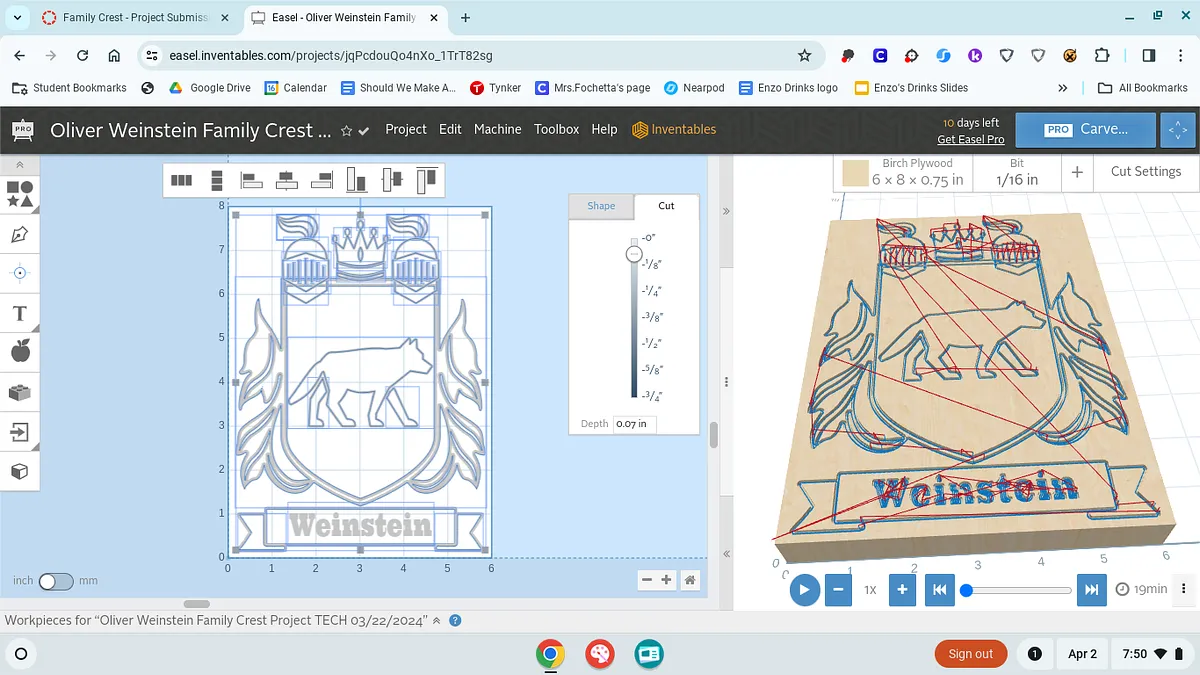Open the Machine menu
1200x675 pixels.
[x=497, y=129]
